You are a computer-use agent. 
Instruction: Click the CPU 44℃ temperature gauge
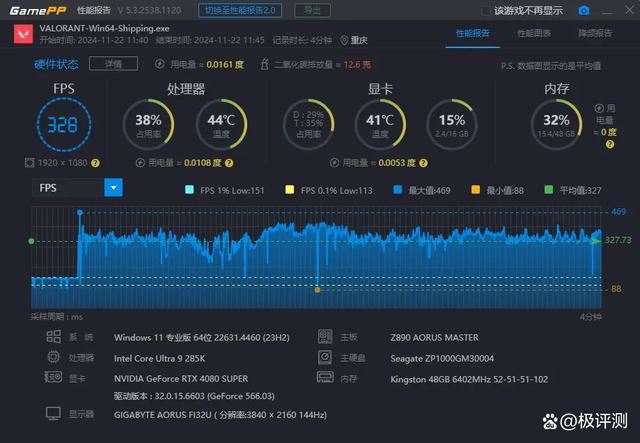tap(221, 125)
